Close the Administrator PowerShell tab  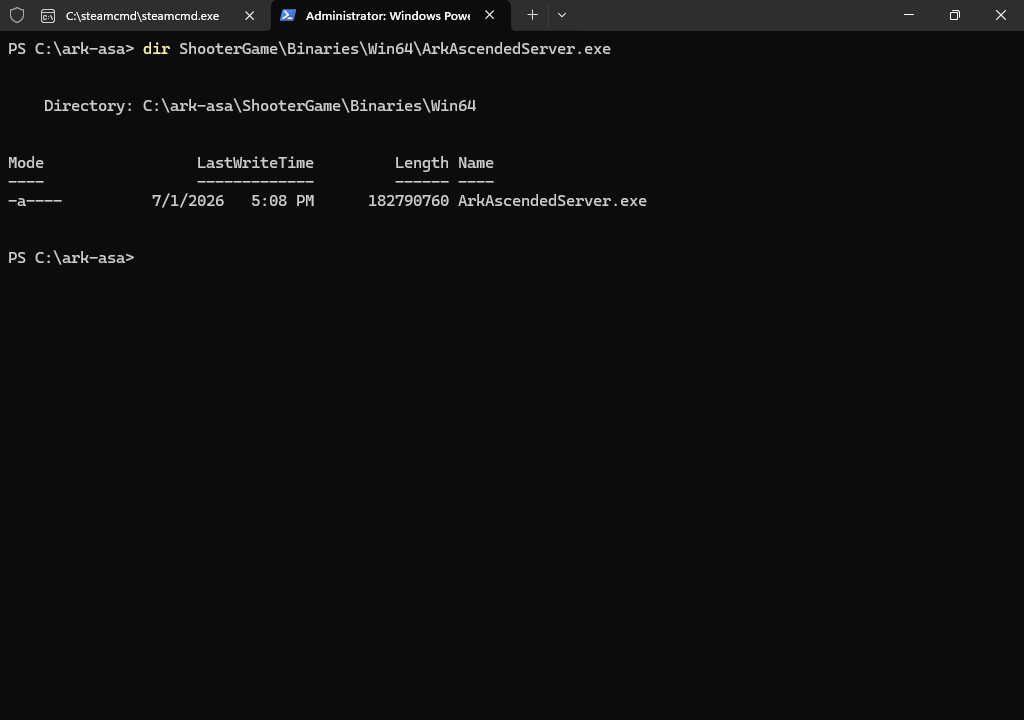pos(490,15)
